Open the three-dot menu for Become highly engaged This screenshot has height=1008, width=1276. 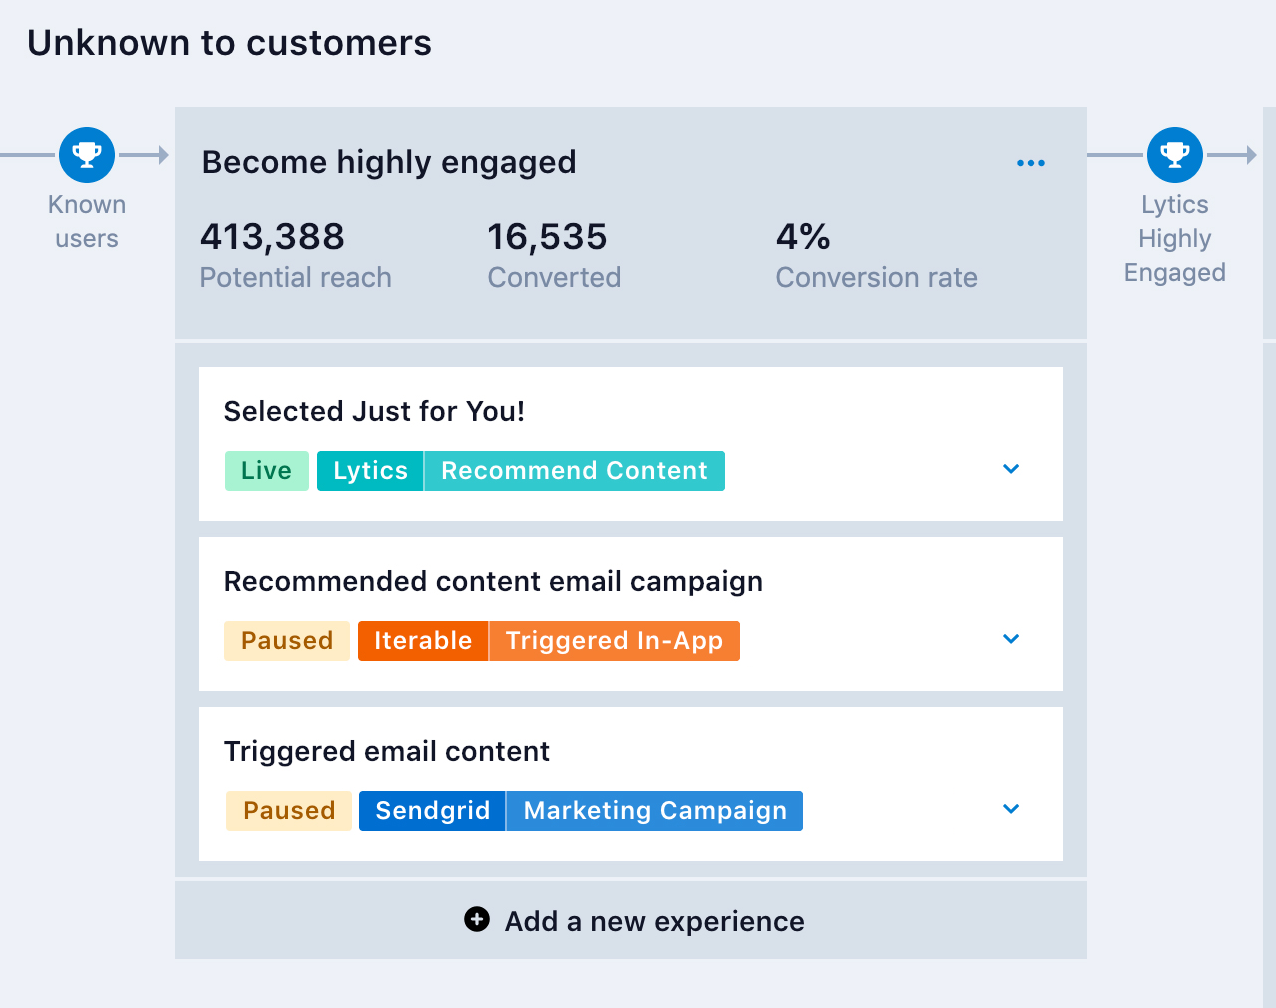click(x=1030, y=163)
